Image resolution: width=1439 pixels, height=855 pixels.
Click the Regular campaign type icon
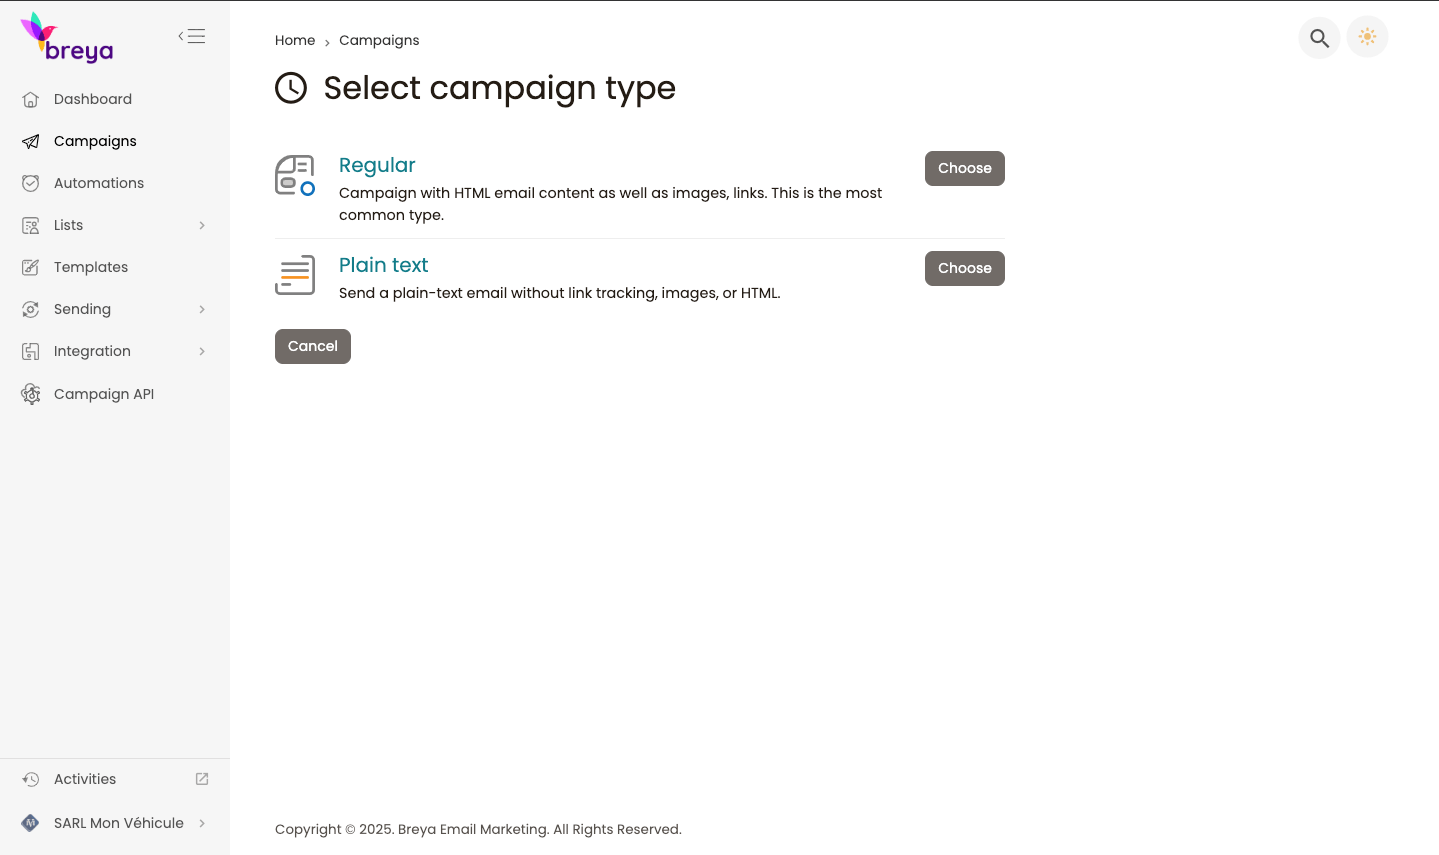pos(295,175)
